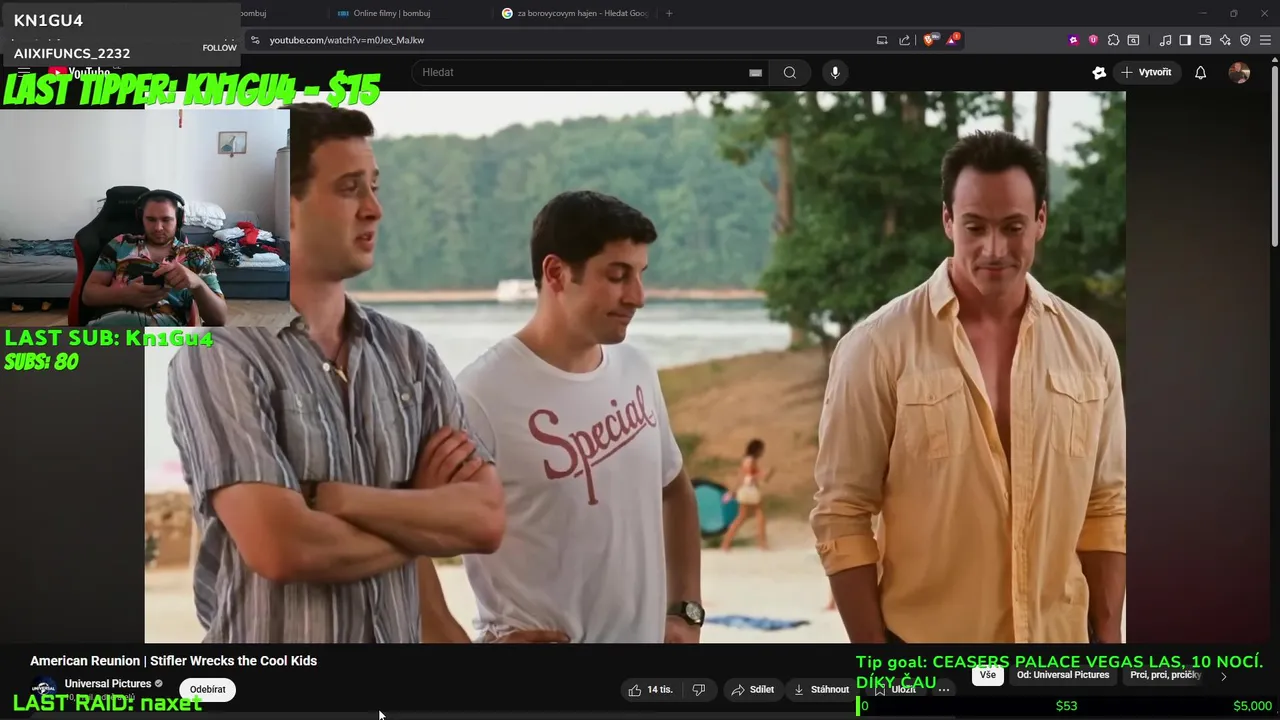Click the extension icon left of Vytvořit
This screenshot has height=720, width=1280.
1099,72
